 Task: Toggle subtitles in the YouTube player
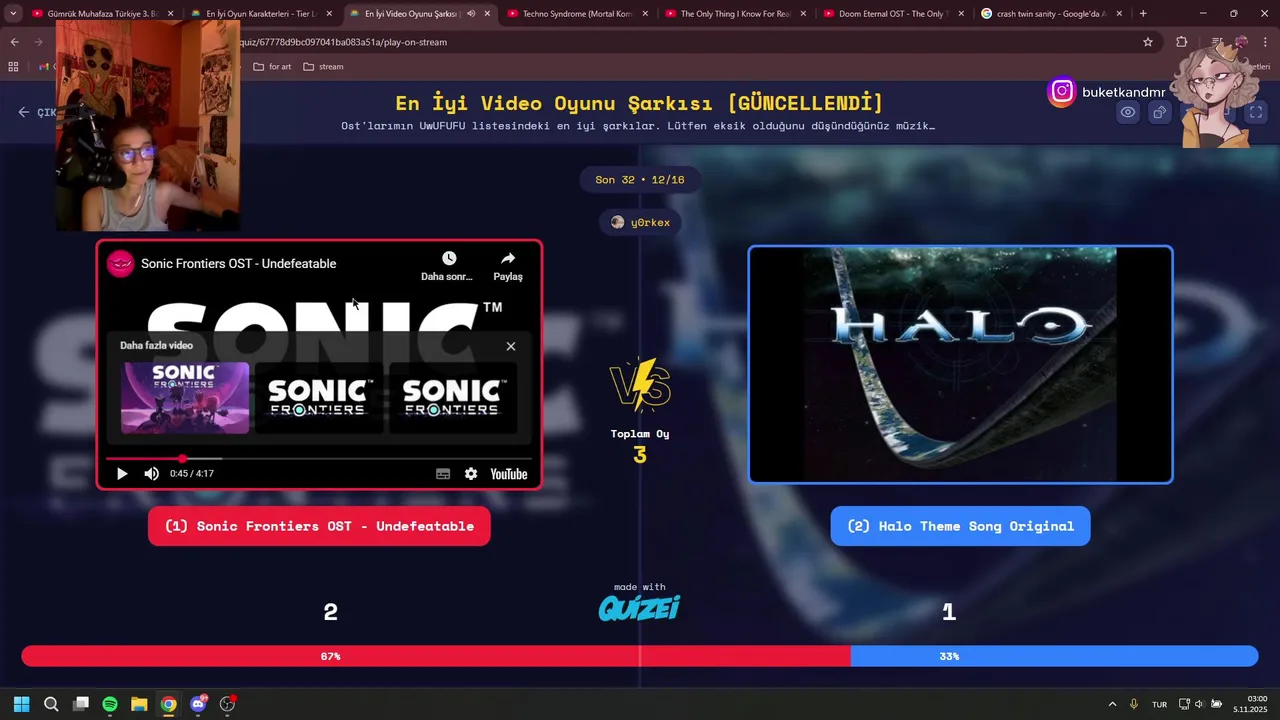click(443, 474)
